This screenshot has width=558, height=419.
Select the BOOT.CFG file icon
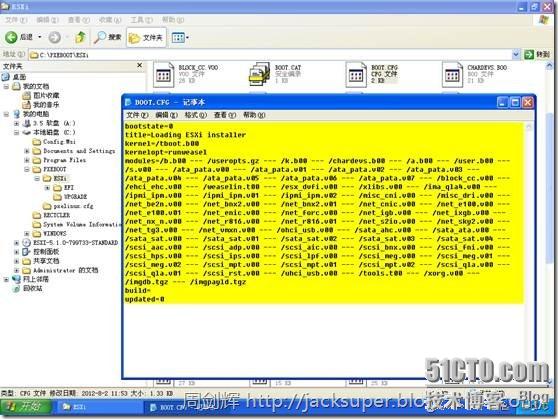[x=356, y=74]
